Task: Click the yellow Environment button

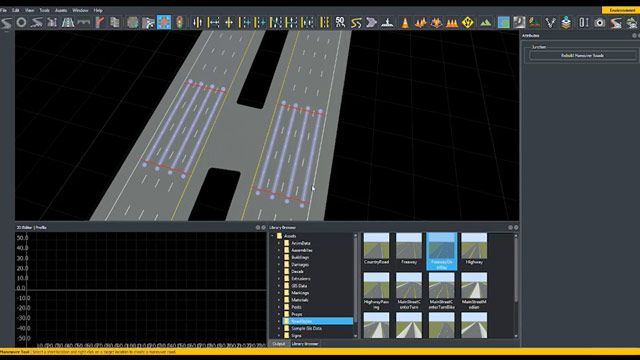Action: coord(621,10)
